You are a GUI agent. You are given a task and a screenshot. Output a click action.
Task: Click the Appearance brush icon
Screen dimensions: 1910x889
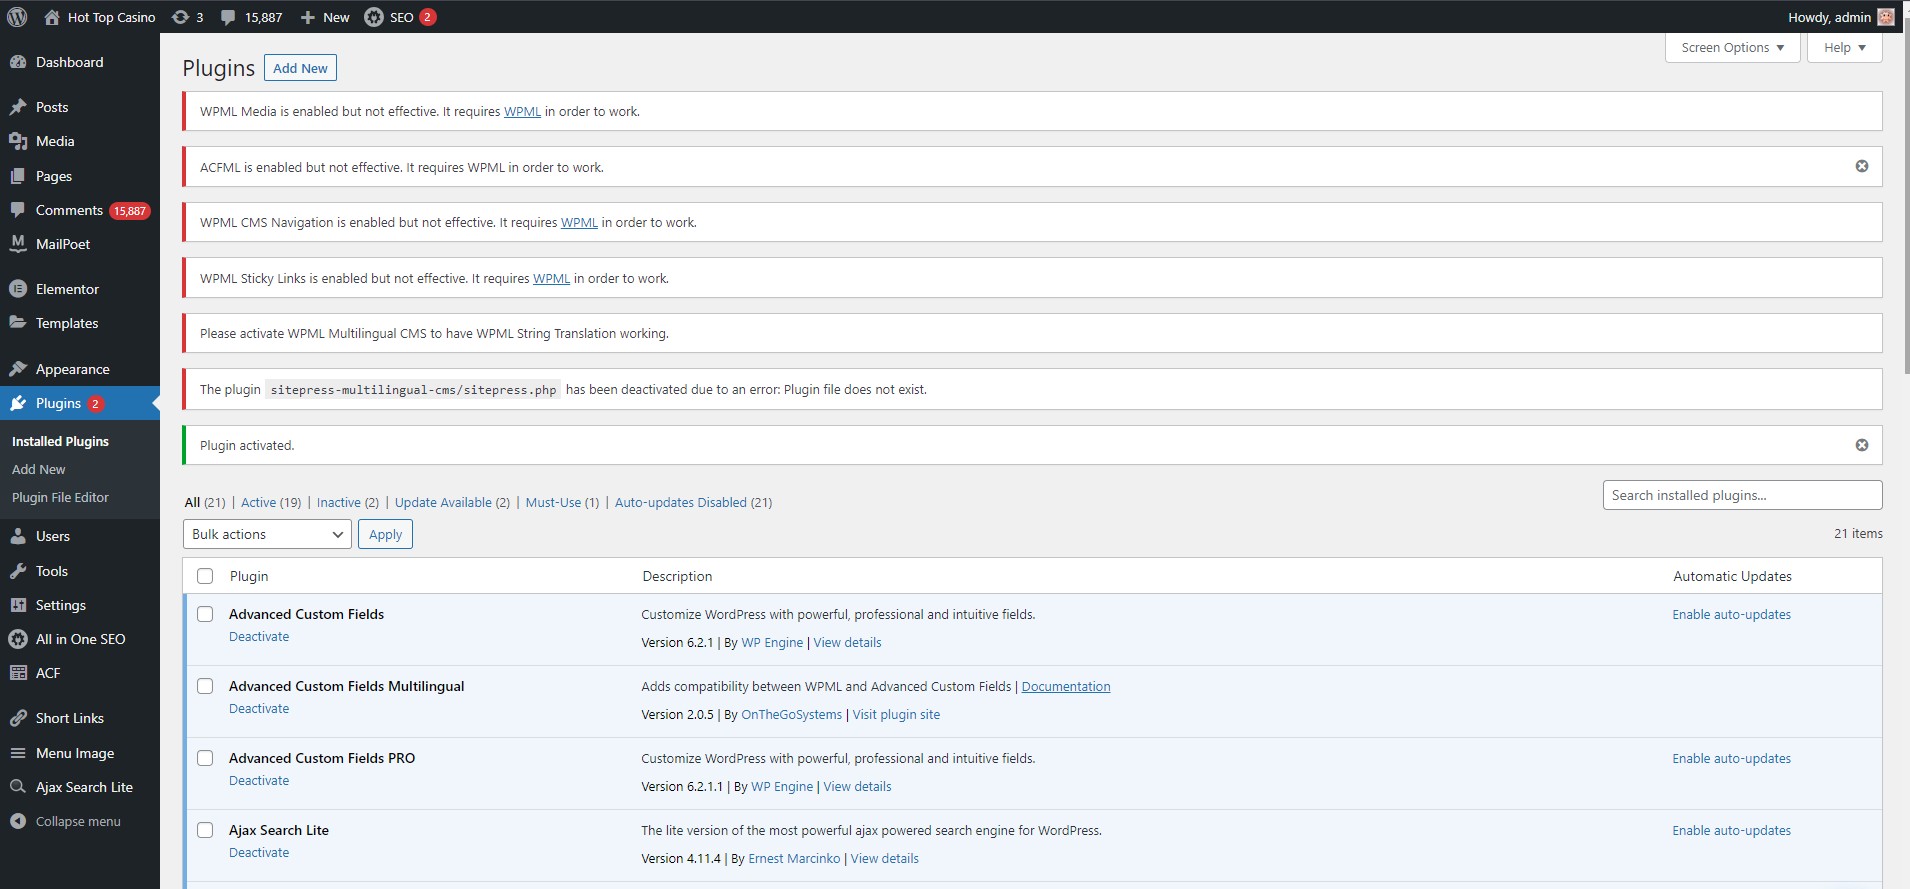click(x=18, y=369)
